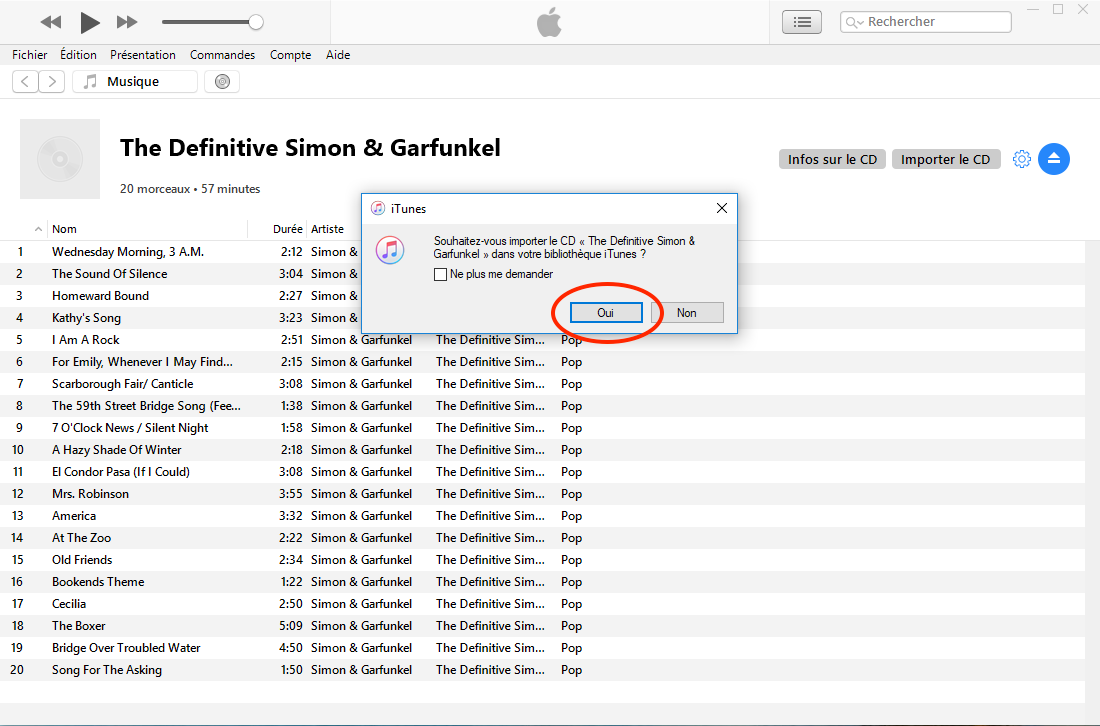Open the Présentation menu
This screenshot has width=1100, height=726.
[x=142, y=55]
